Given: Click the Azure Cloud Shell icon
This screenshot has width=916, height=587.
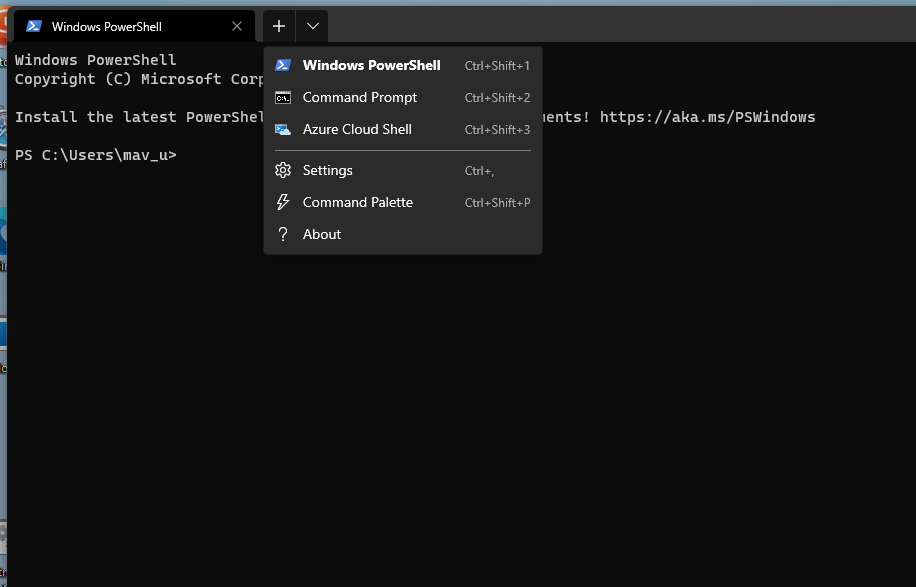Looking at the screenshot, I should (x=283, y=129).
